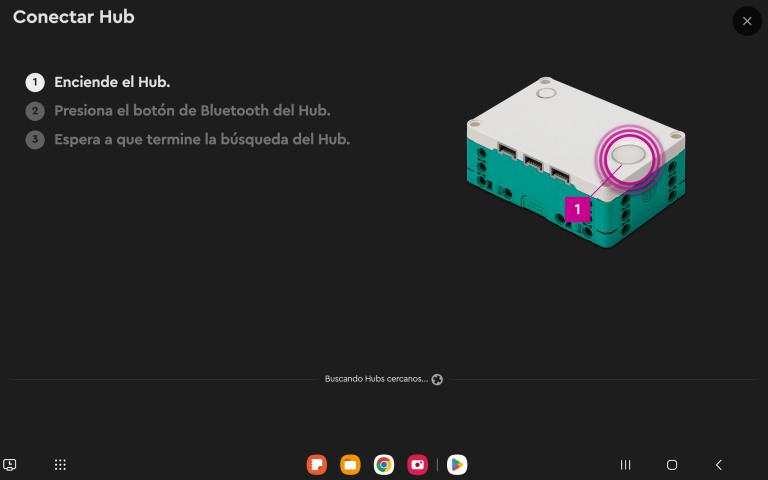The height and width of the screenshot is (480, 768).
Task: Click the number 1 step circle
Action: pos(35,82)
